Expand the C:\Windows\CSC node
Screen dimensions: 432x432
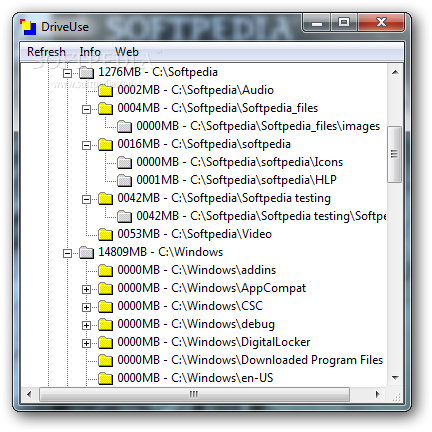click(x=86, y=307)
